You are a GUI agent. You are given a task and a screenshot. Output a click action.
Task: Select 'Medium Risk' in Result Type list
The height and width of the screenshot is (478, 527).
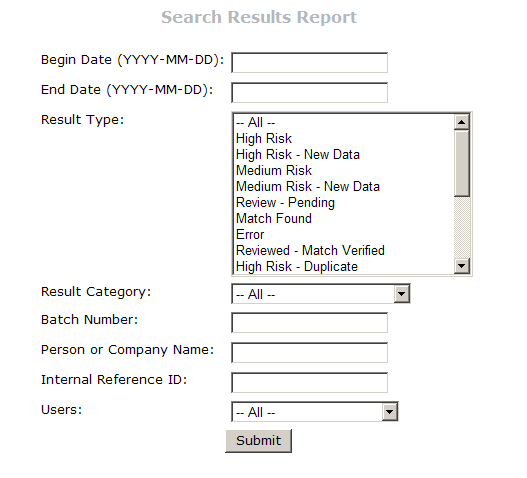(344, 170)
